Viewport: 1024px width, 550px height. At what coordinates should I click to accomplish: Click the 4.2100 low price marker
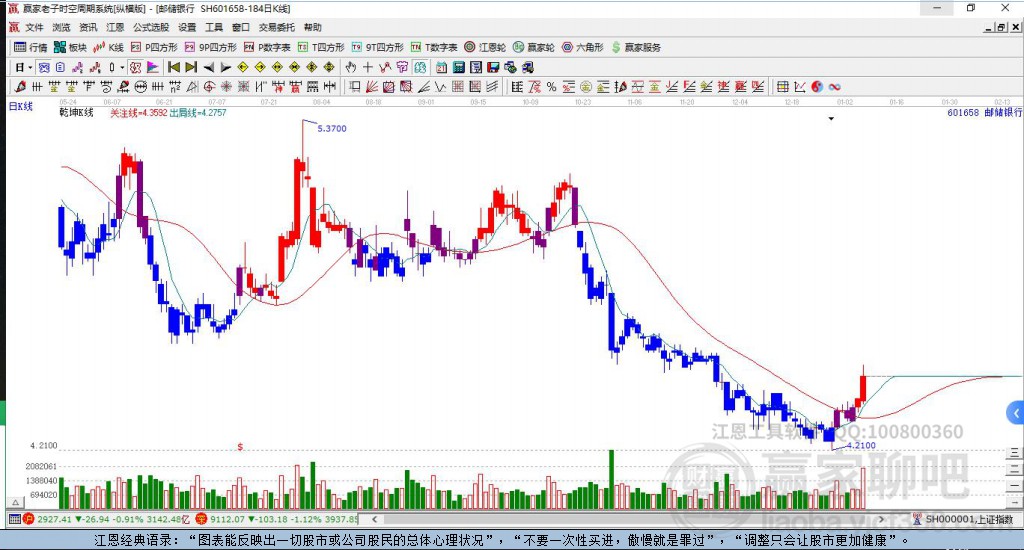(861, 445)
